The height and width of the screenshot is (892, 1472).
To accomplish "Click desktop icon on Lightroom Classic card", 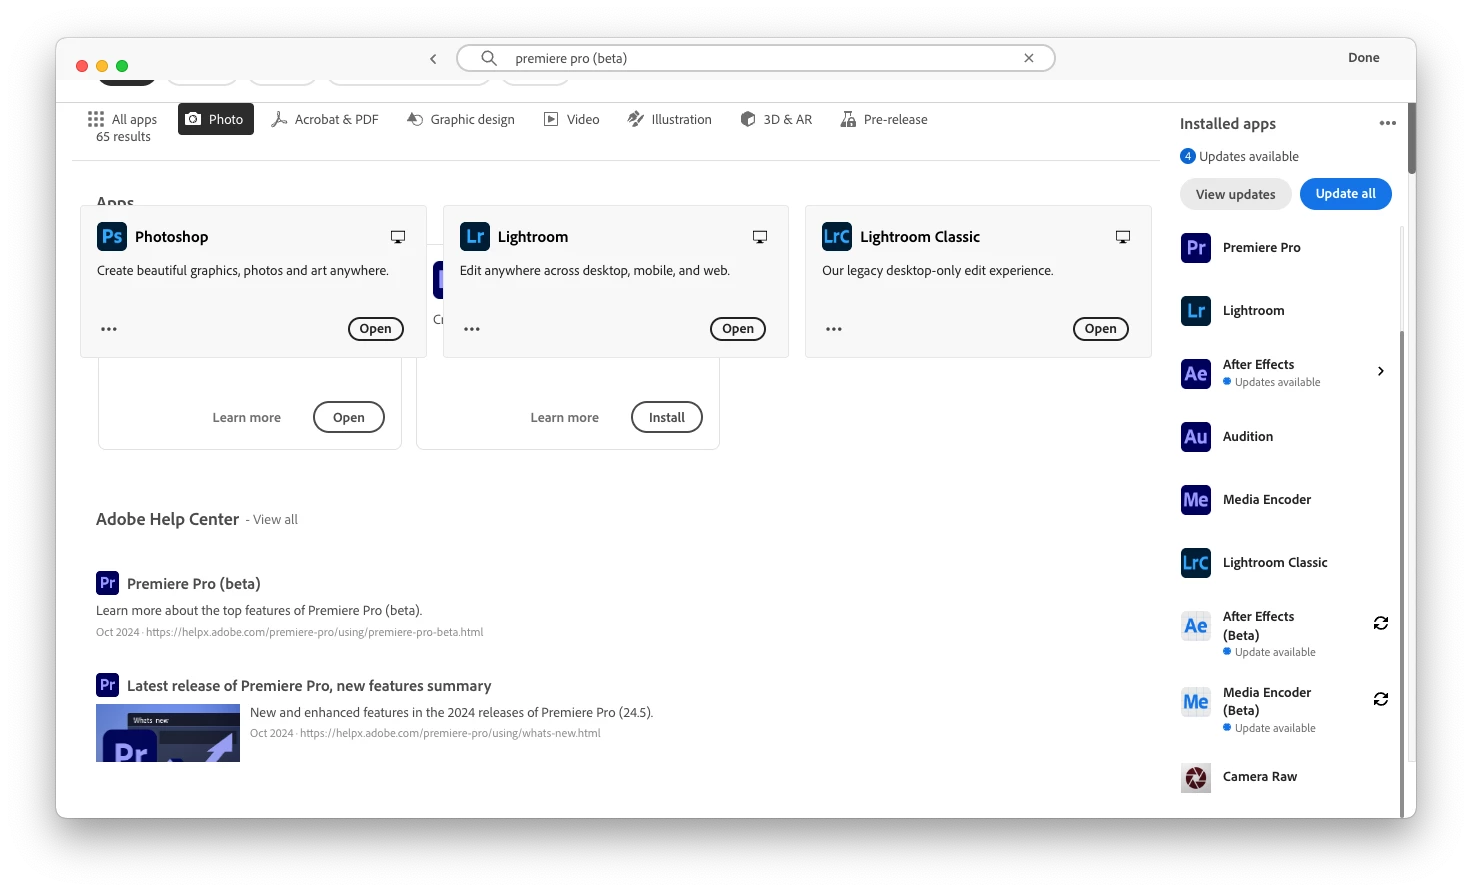I will click(x=1123, y=237).
